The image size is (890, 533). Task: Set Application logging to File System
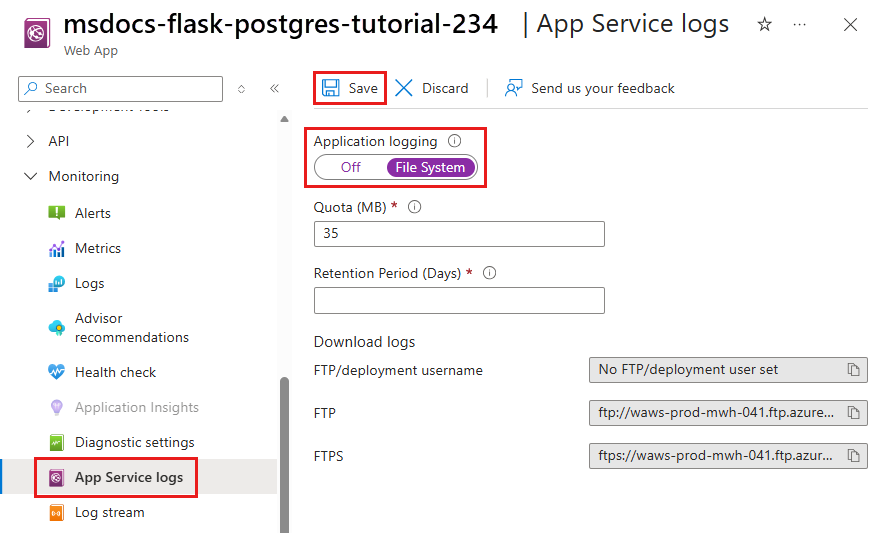(430, 167)
